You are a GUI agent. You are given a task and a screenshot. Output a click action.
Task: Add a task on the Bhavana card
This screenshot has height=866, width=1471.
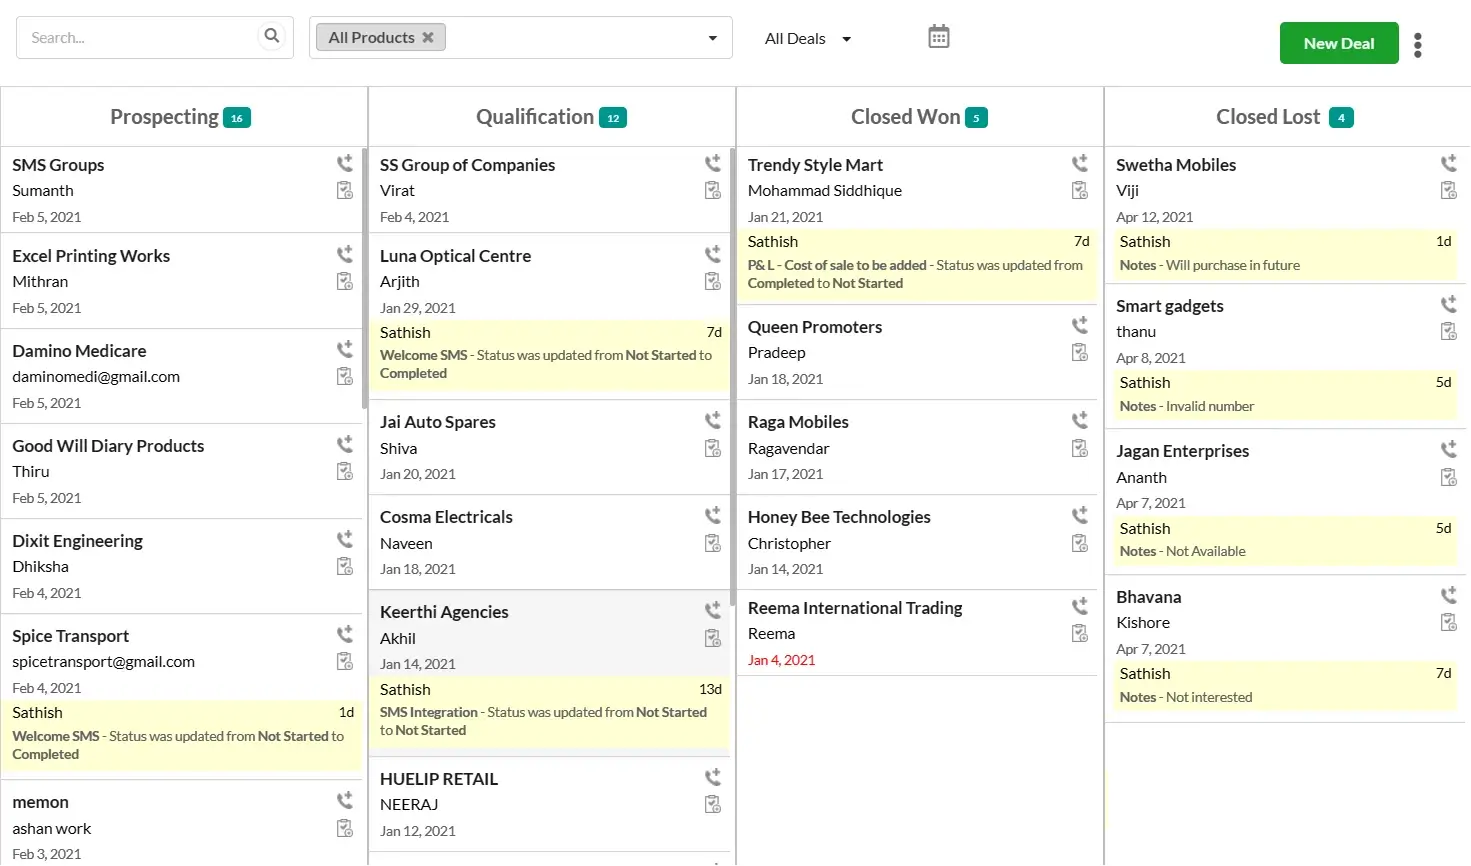point(1448,622)
